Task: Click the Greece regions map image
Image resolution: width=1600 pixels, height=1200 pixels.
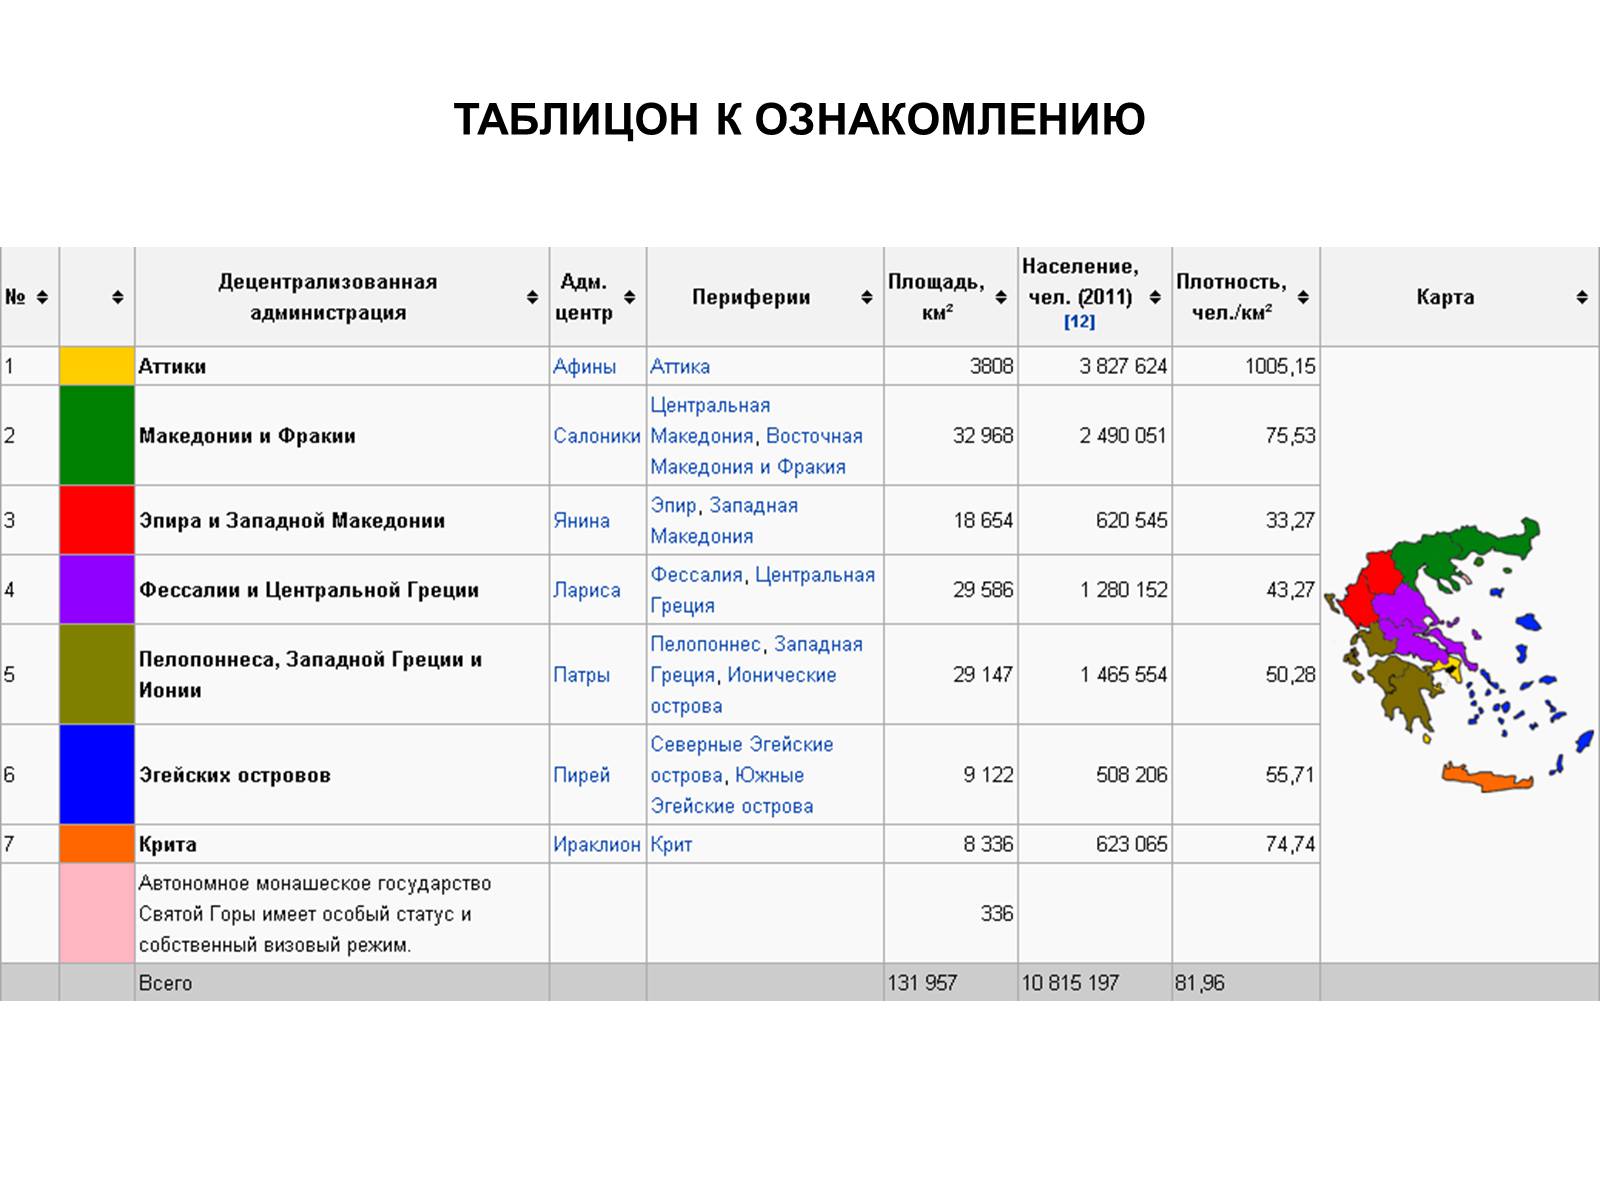Action: point(1459,655)
